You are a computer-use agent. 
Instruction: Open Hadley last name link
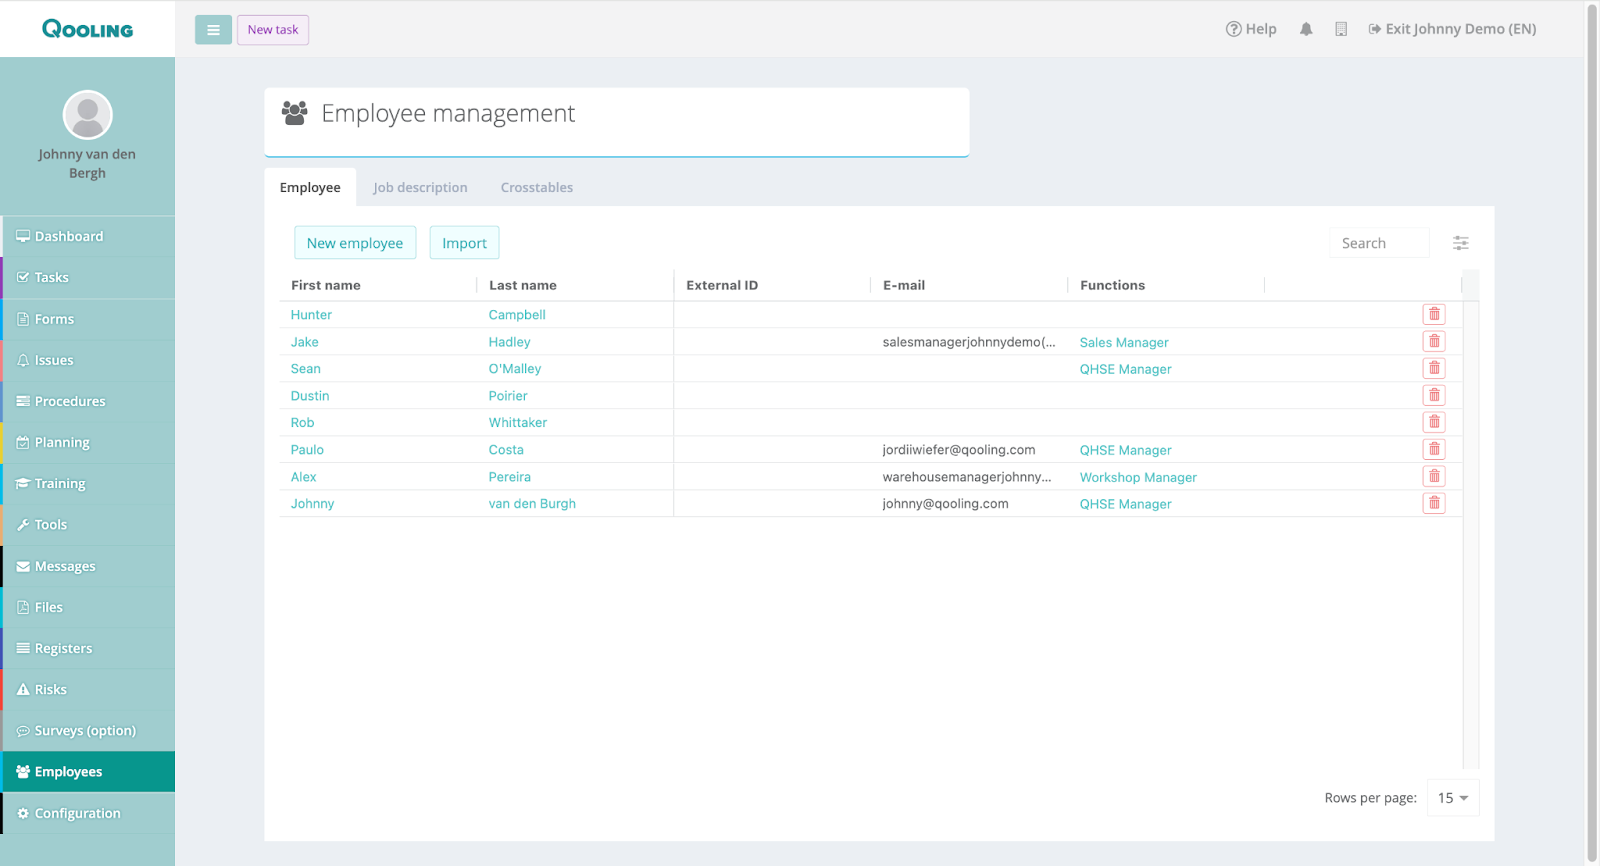tap(509, 342)
